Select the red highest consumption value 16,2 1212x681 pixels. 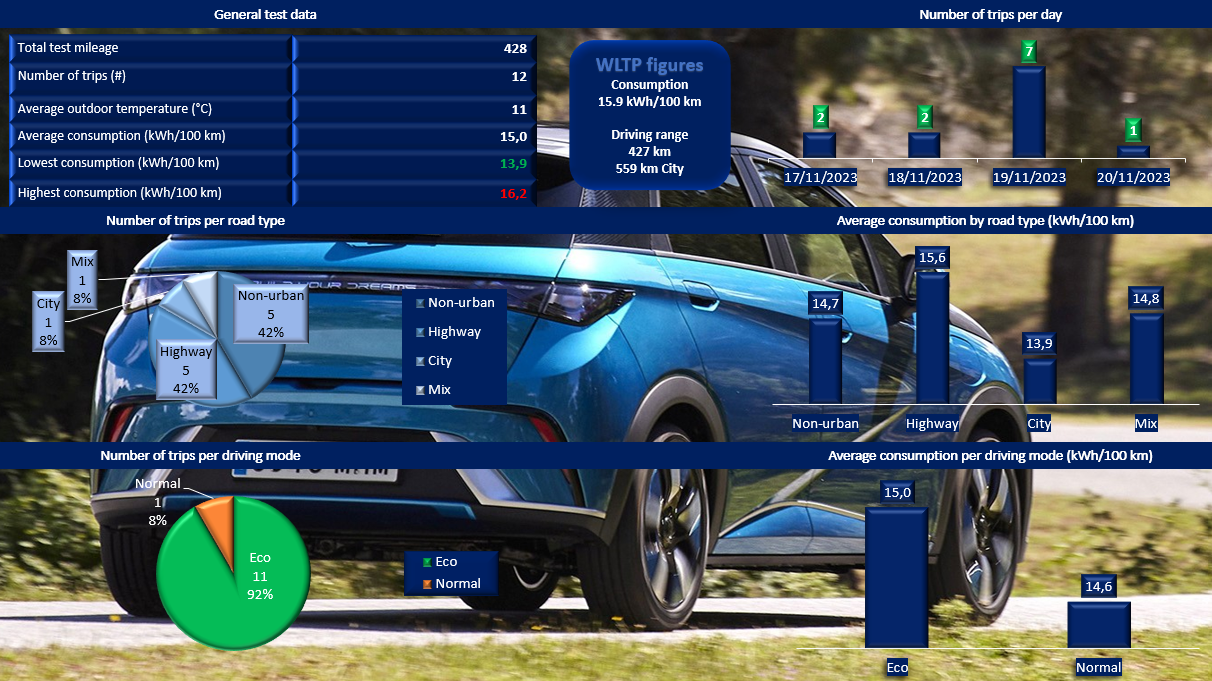pyautogui.click(x=515, y=193)
